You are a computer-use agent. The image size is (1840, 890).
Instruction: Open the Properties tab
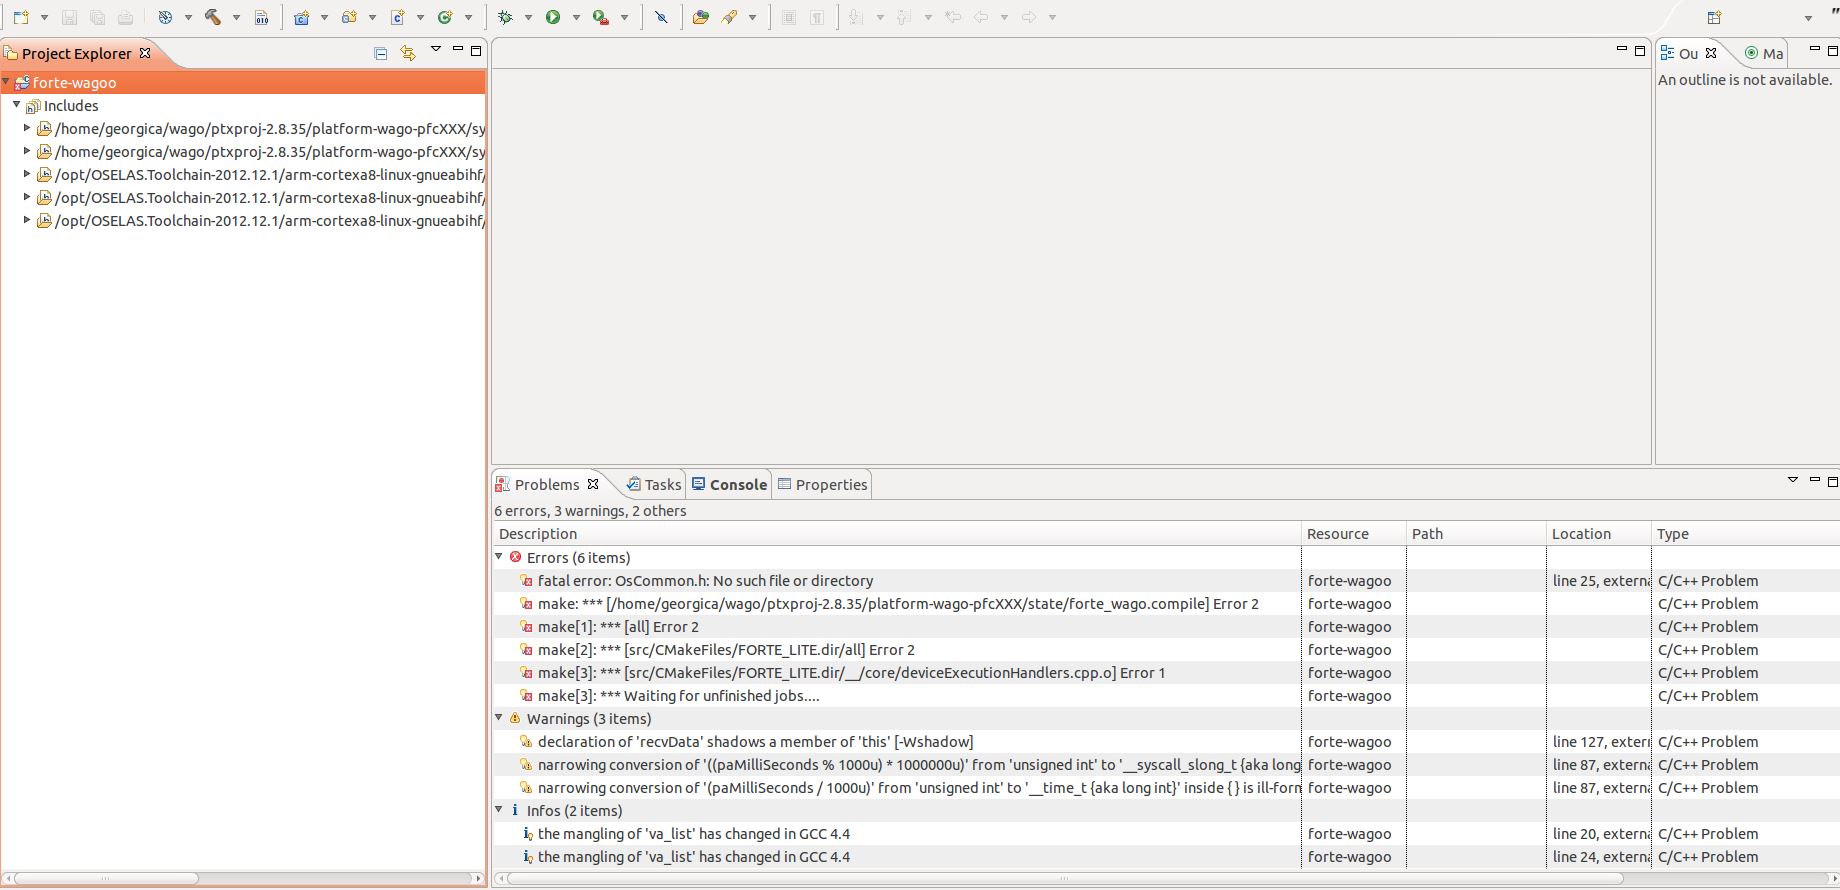tap(830, 485)
